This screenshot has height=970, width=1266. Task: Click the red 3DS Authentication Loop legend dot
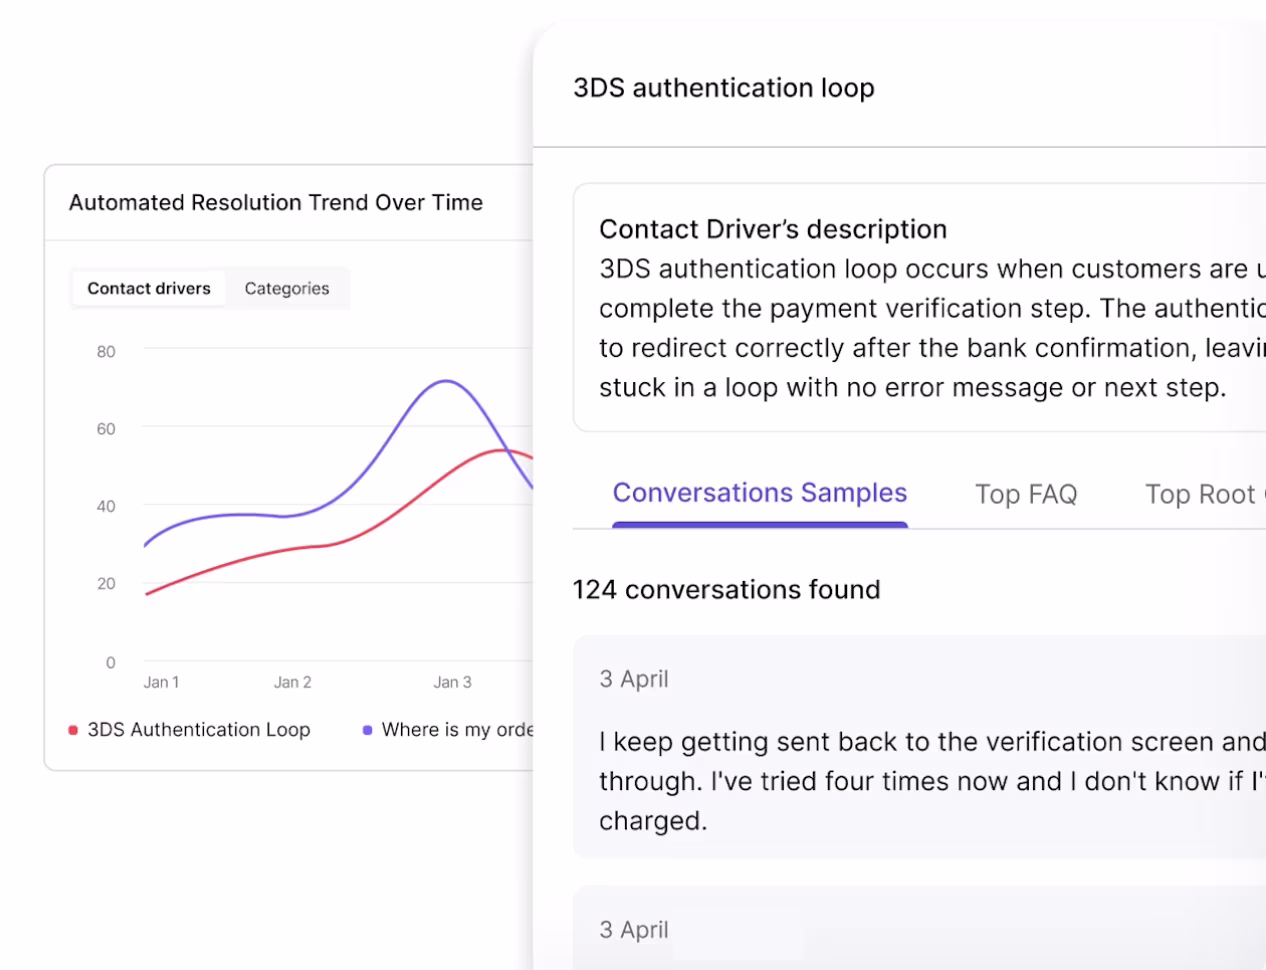click(x=73, y=730)
